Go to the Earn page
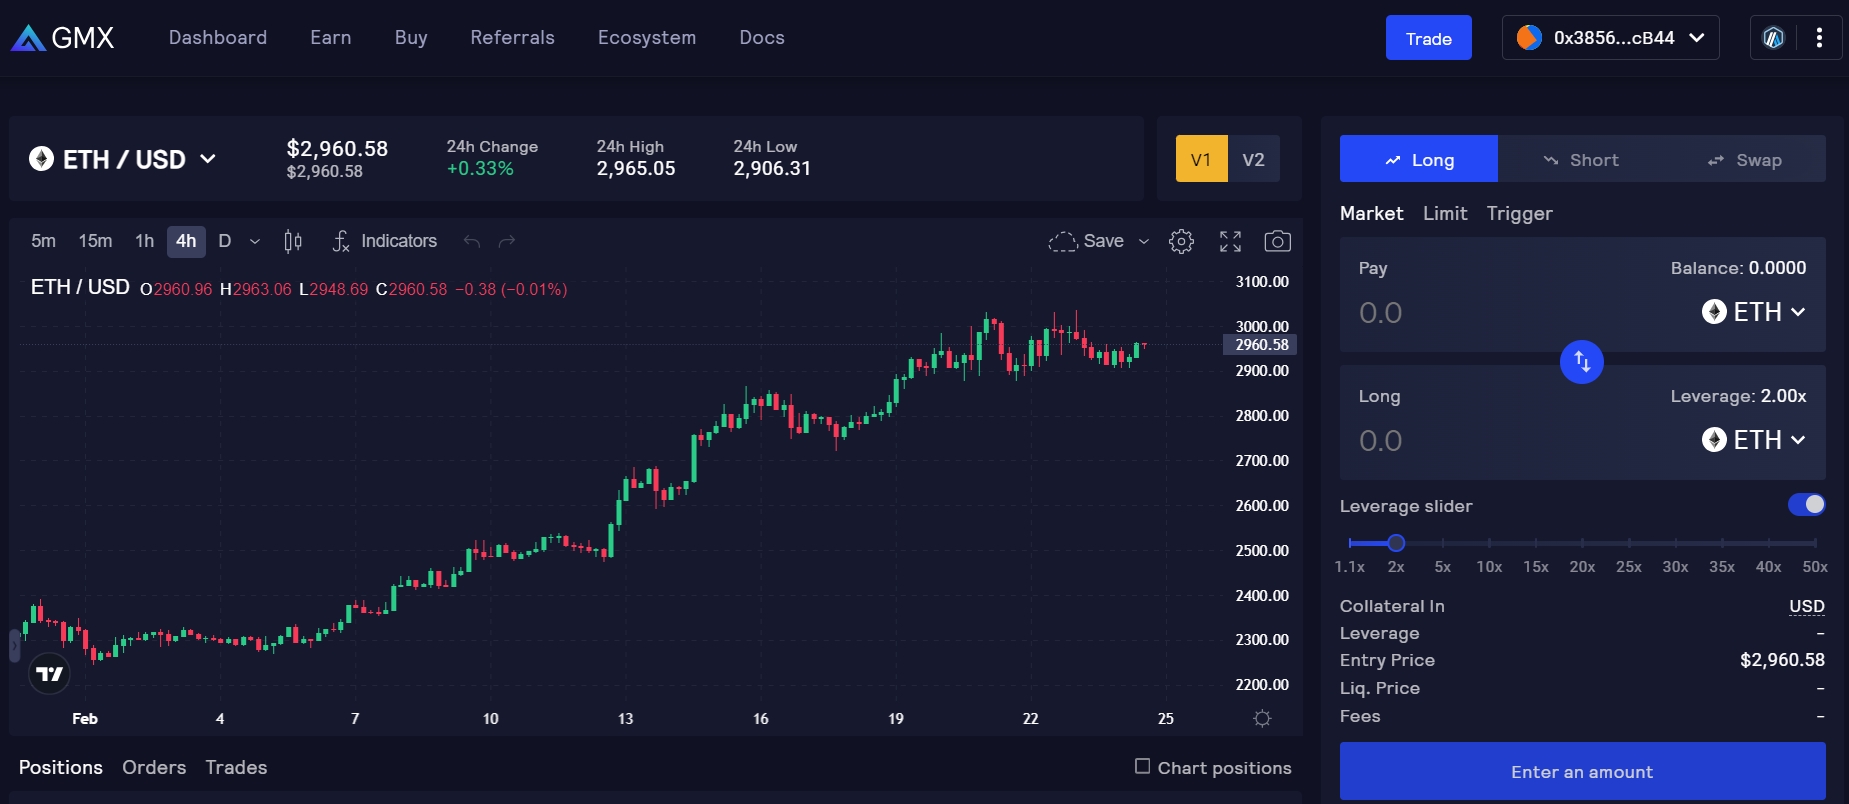The image size is (1849, 804). pos(331,38)
